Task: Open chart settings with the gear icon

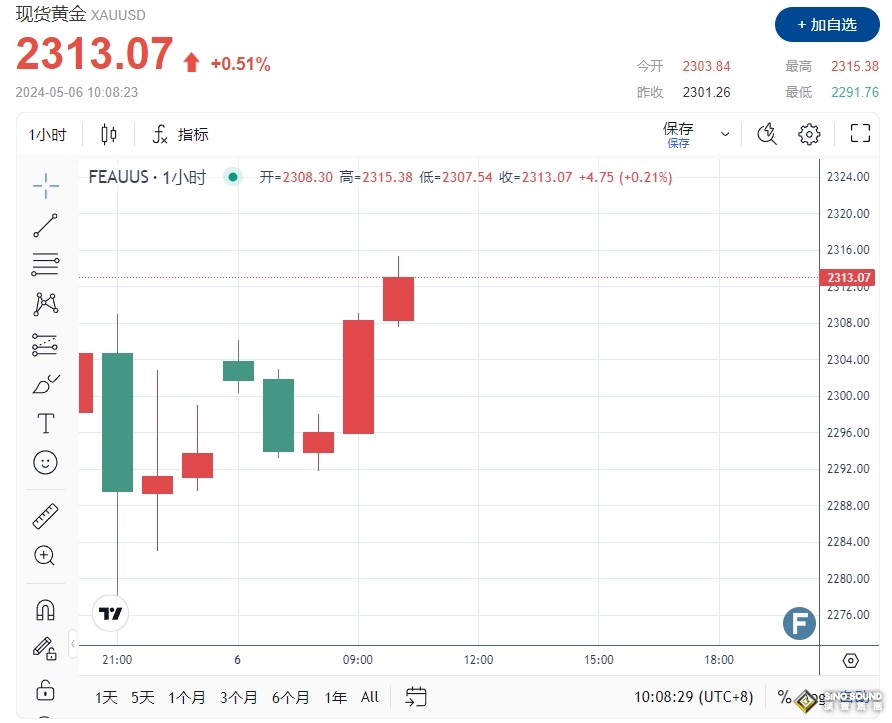Action: [x=809, y=133]
